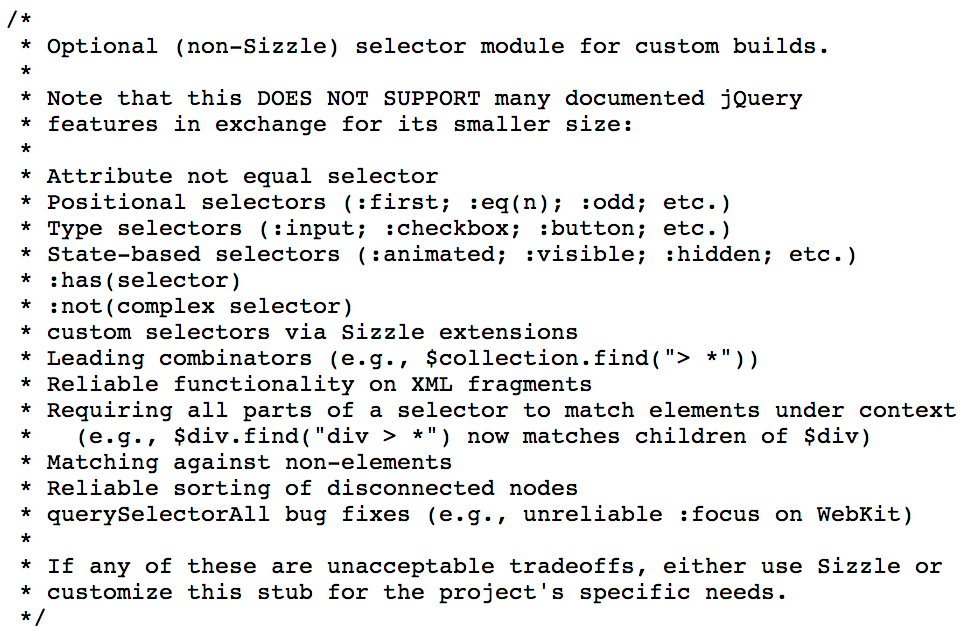Click the word "XML" in Reliable functionality line
Screen dimensions: 972x632
[x=431, y=384]
